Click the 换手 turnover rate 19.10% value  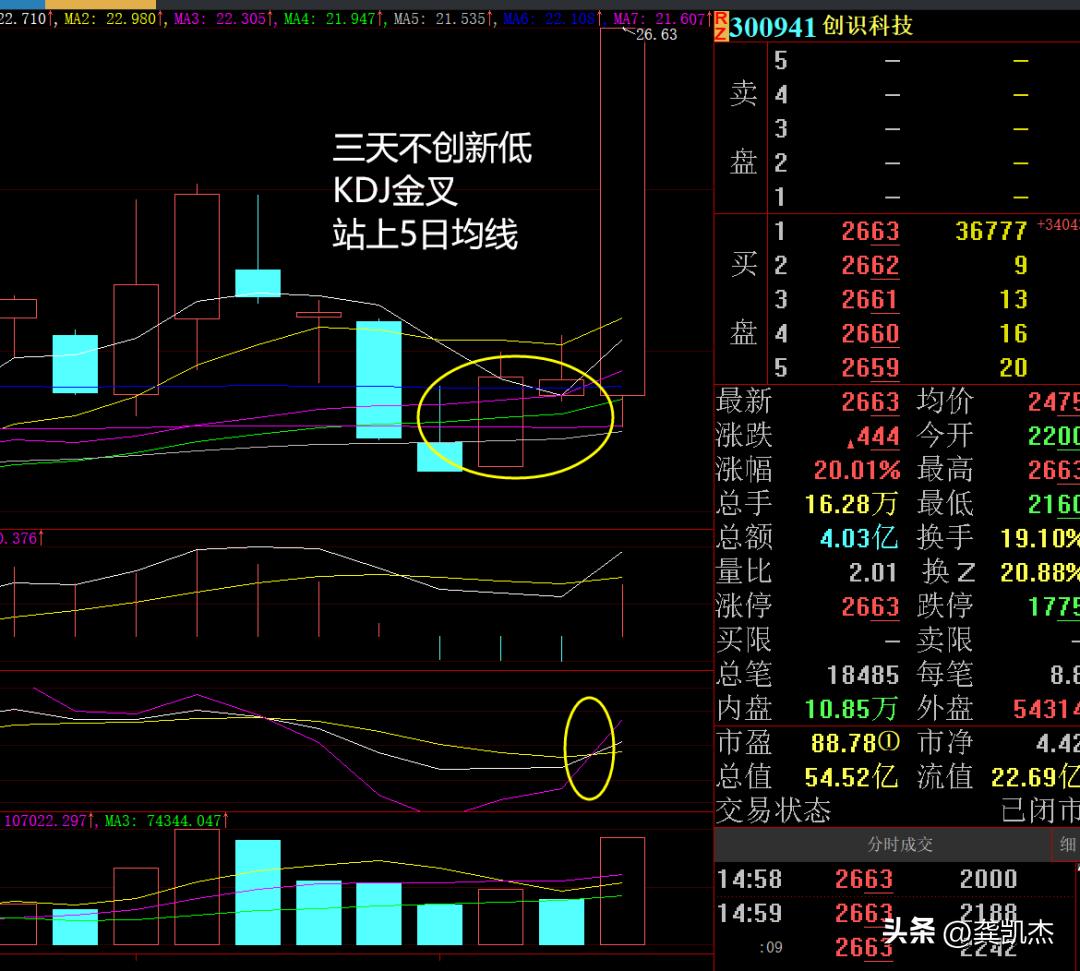1038,538
